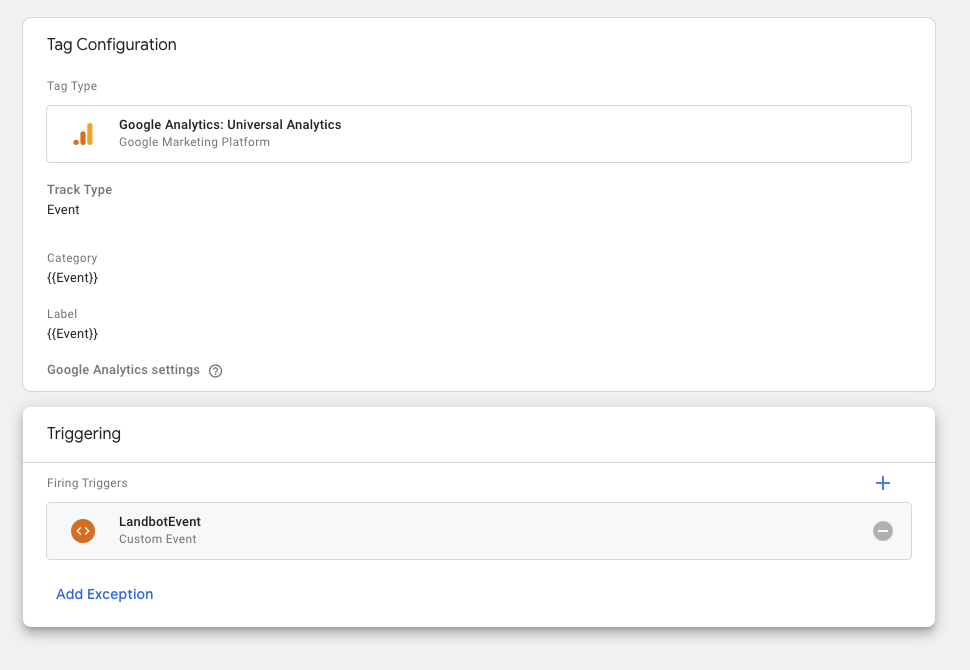Click the Category {{Event}} value

pyautogui.click(x=72, y=278)
